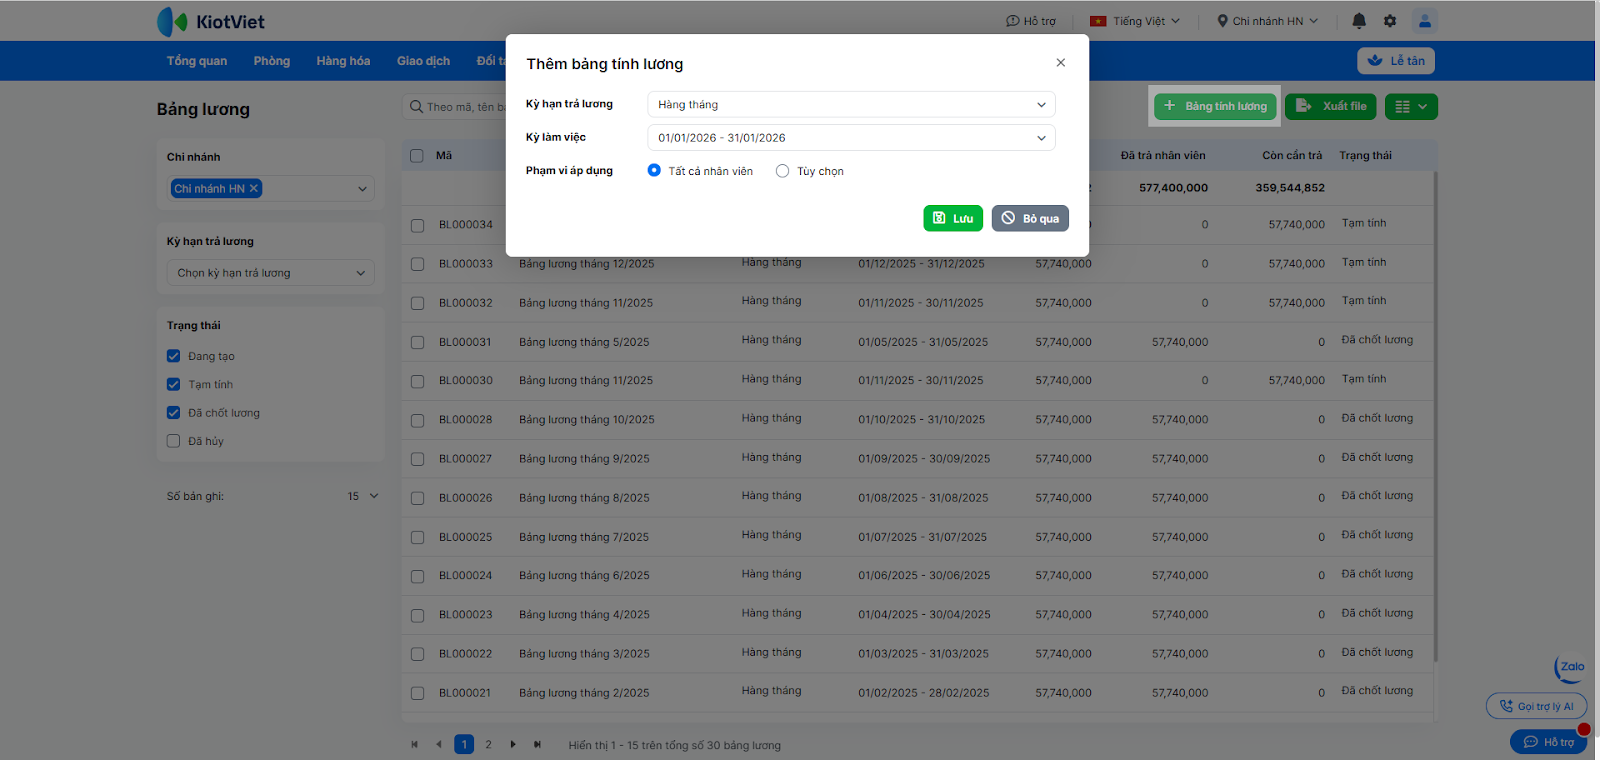
Task: Tick the select-all checkbox in table header
Action: tap(417, 156)
